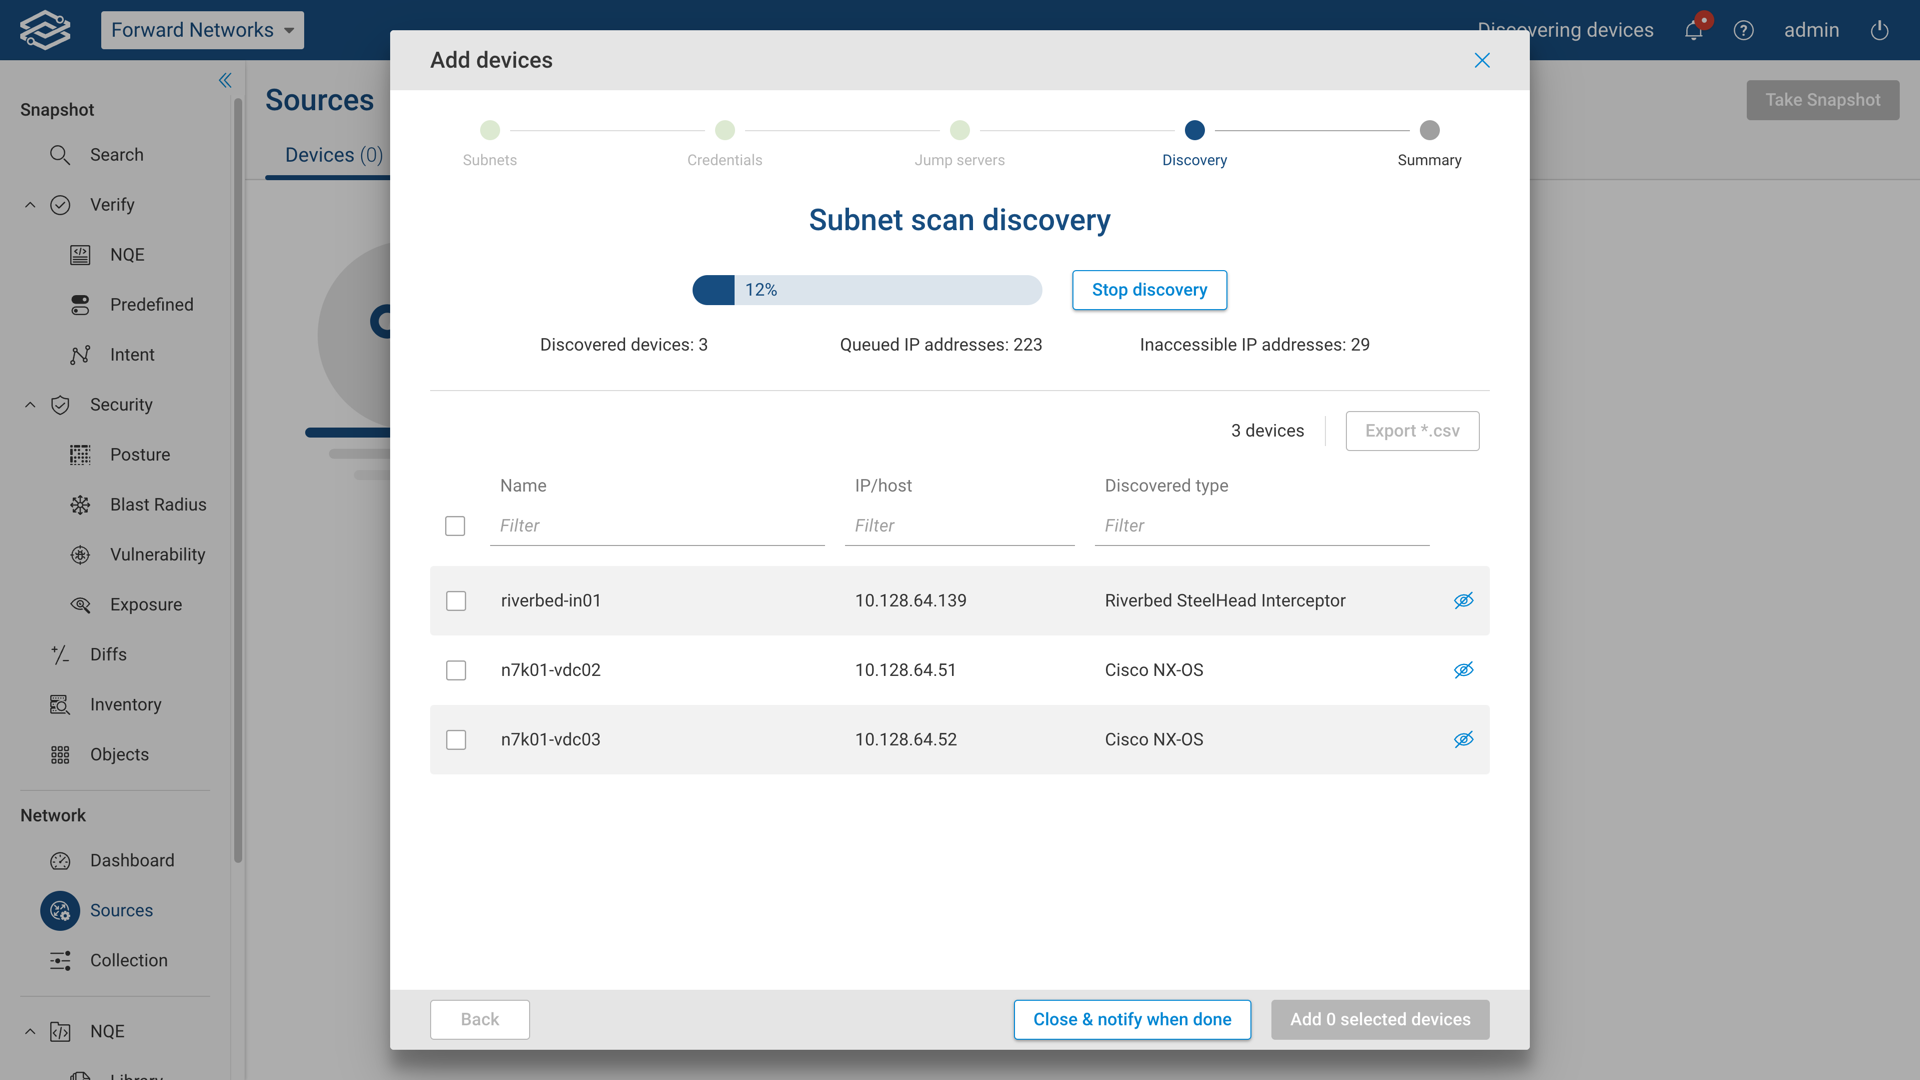Click the IP/host filter field
This screenshot has width=1920, height=1080.
click(958, 526)
